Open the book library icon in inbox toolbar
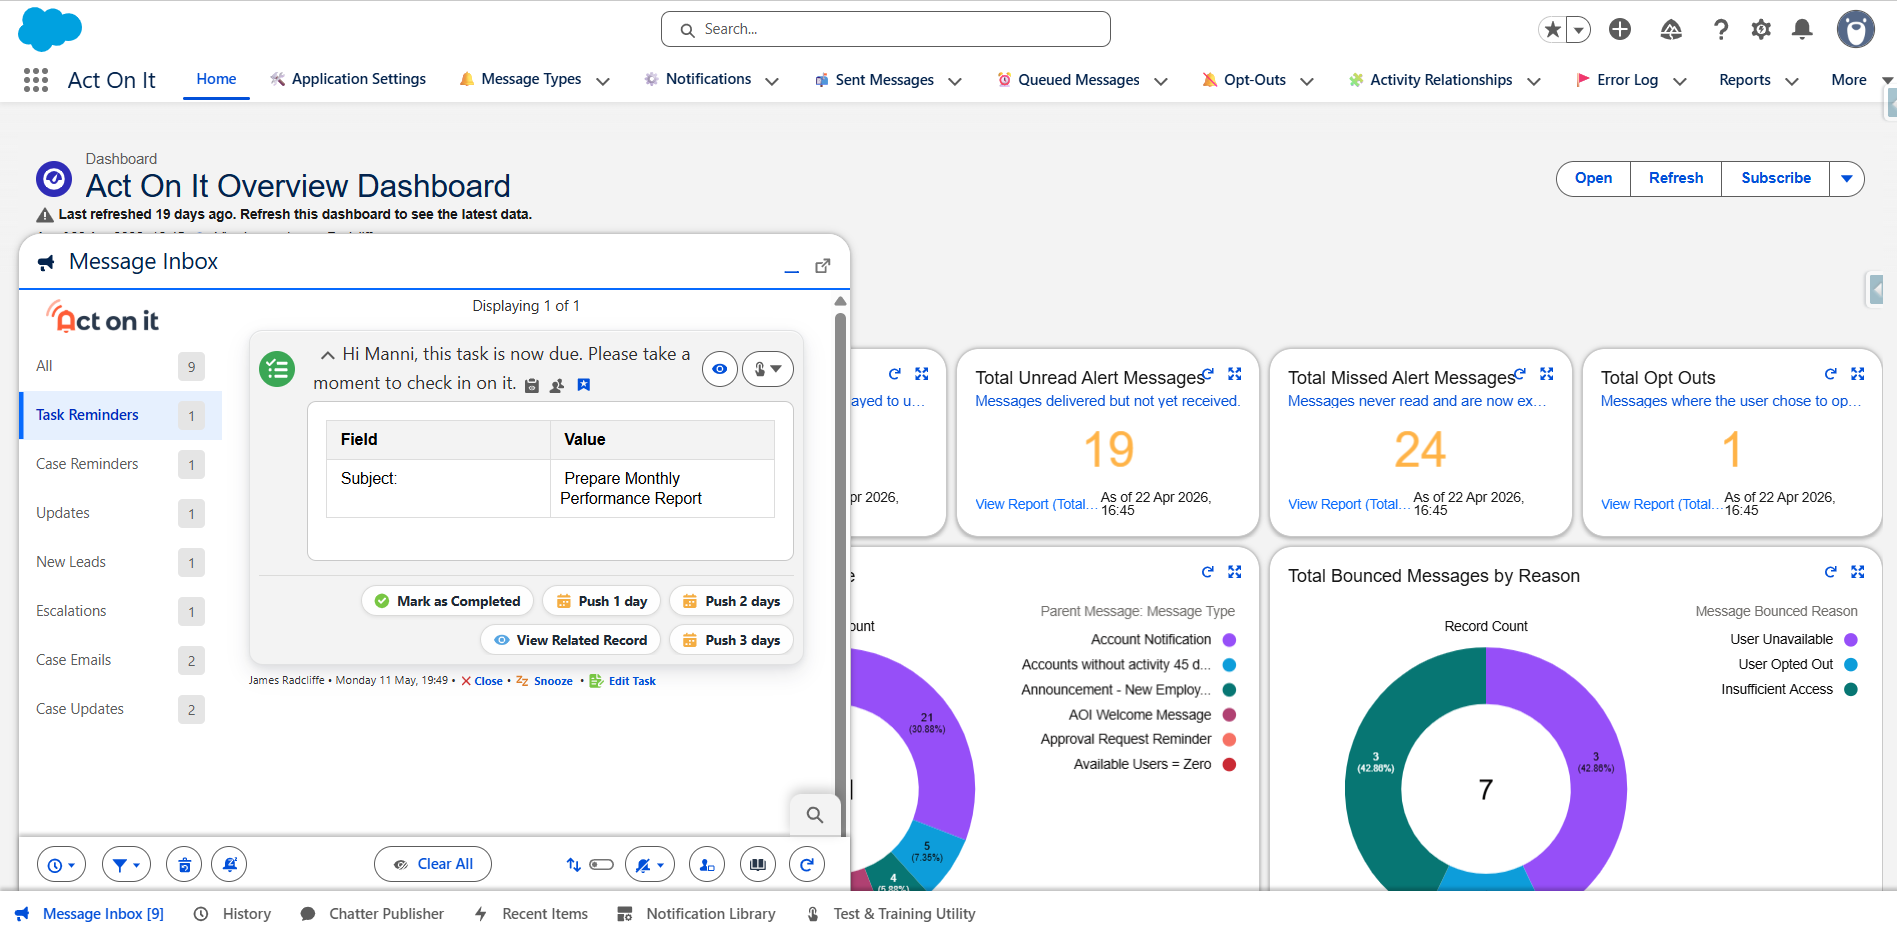Image resolution: width=1897 pixels, height=933 pixels. coord(758,865)
